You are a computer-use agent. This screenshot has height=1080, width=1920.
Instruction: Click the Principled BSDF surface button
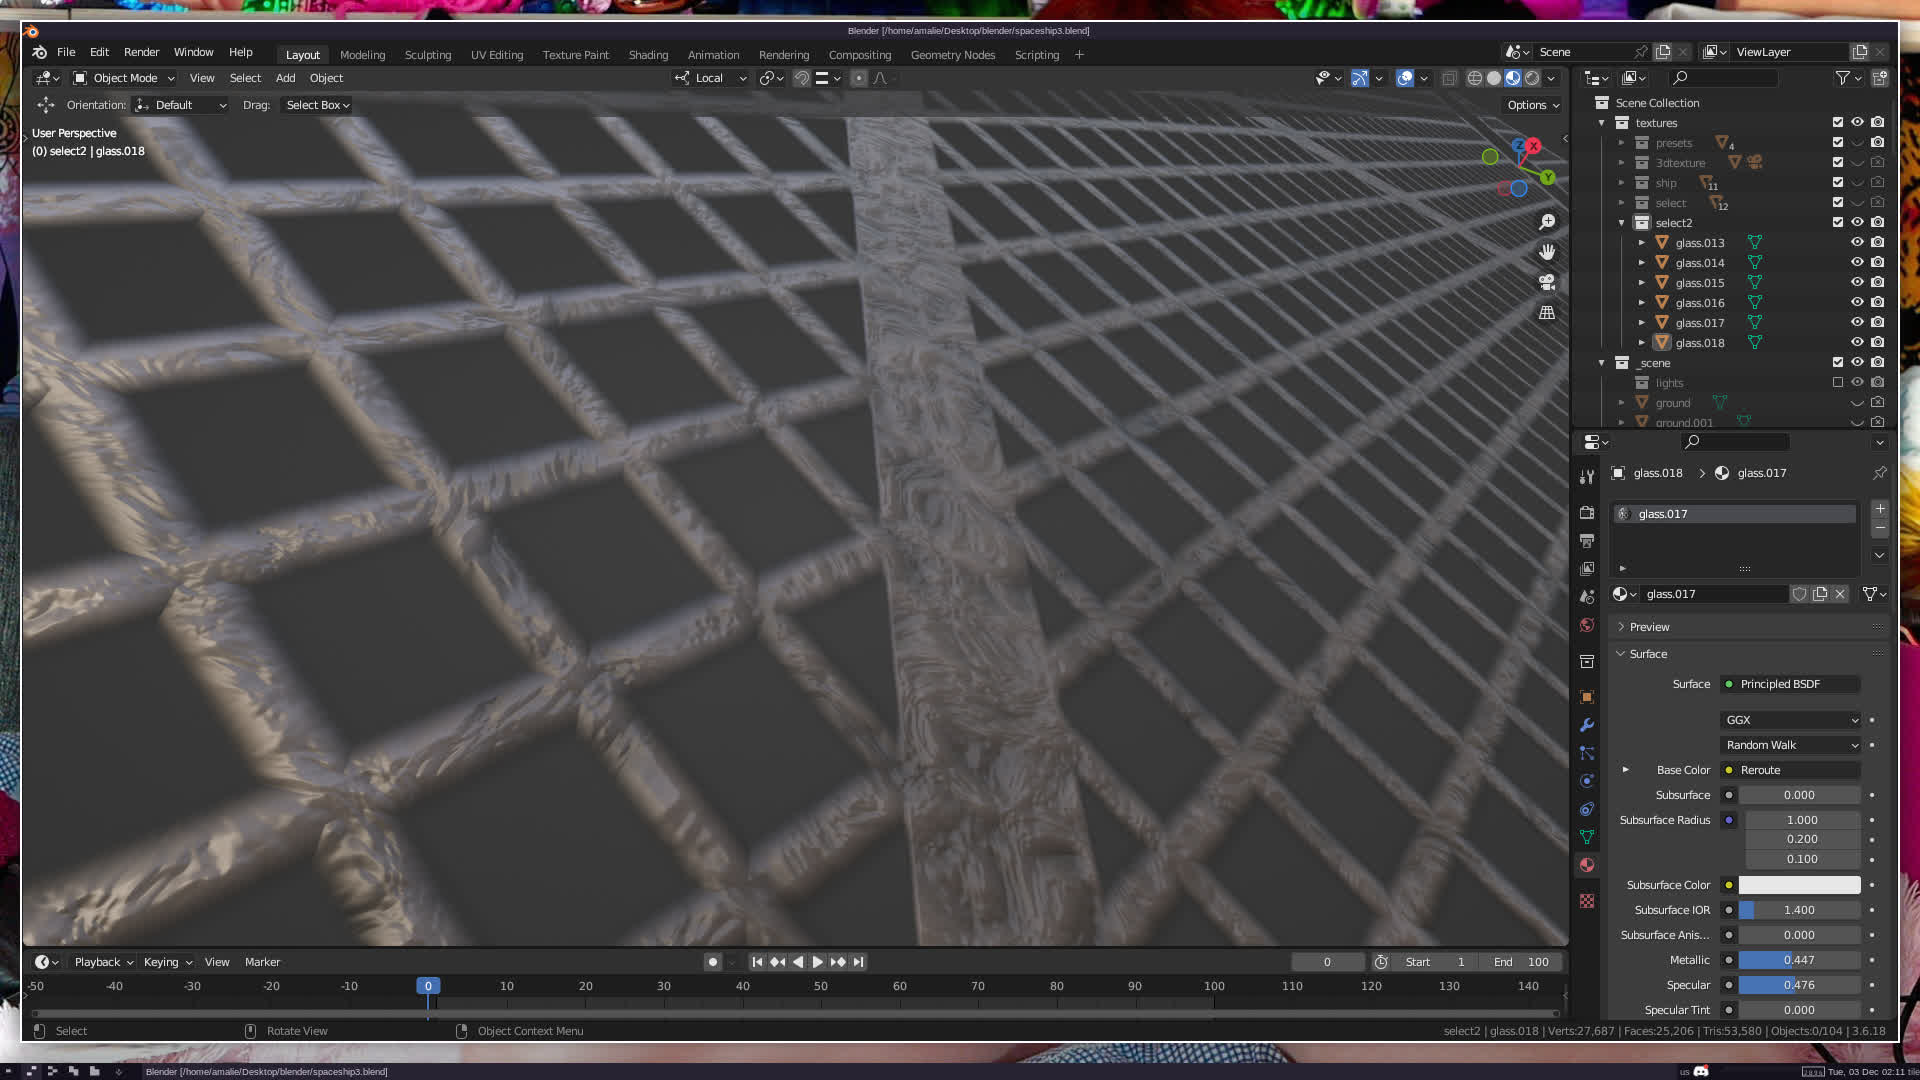coord(1790,684)
